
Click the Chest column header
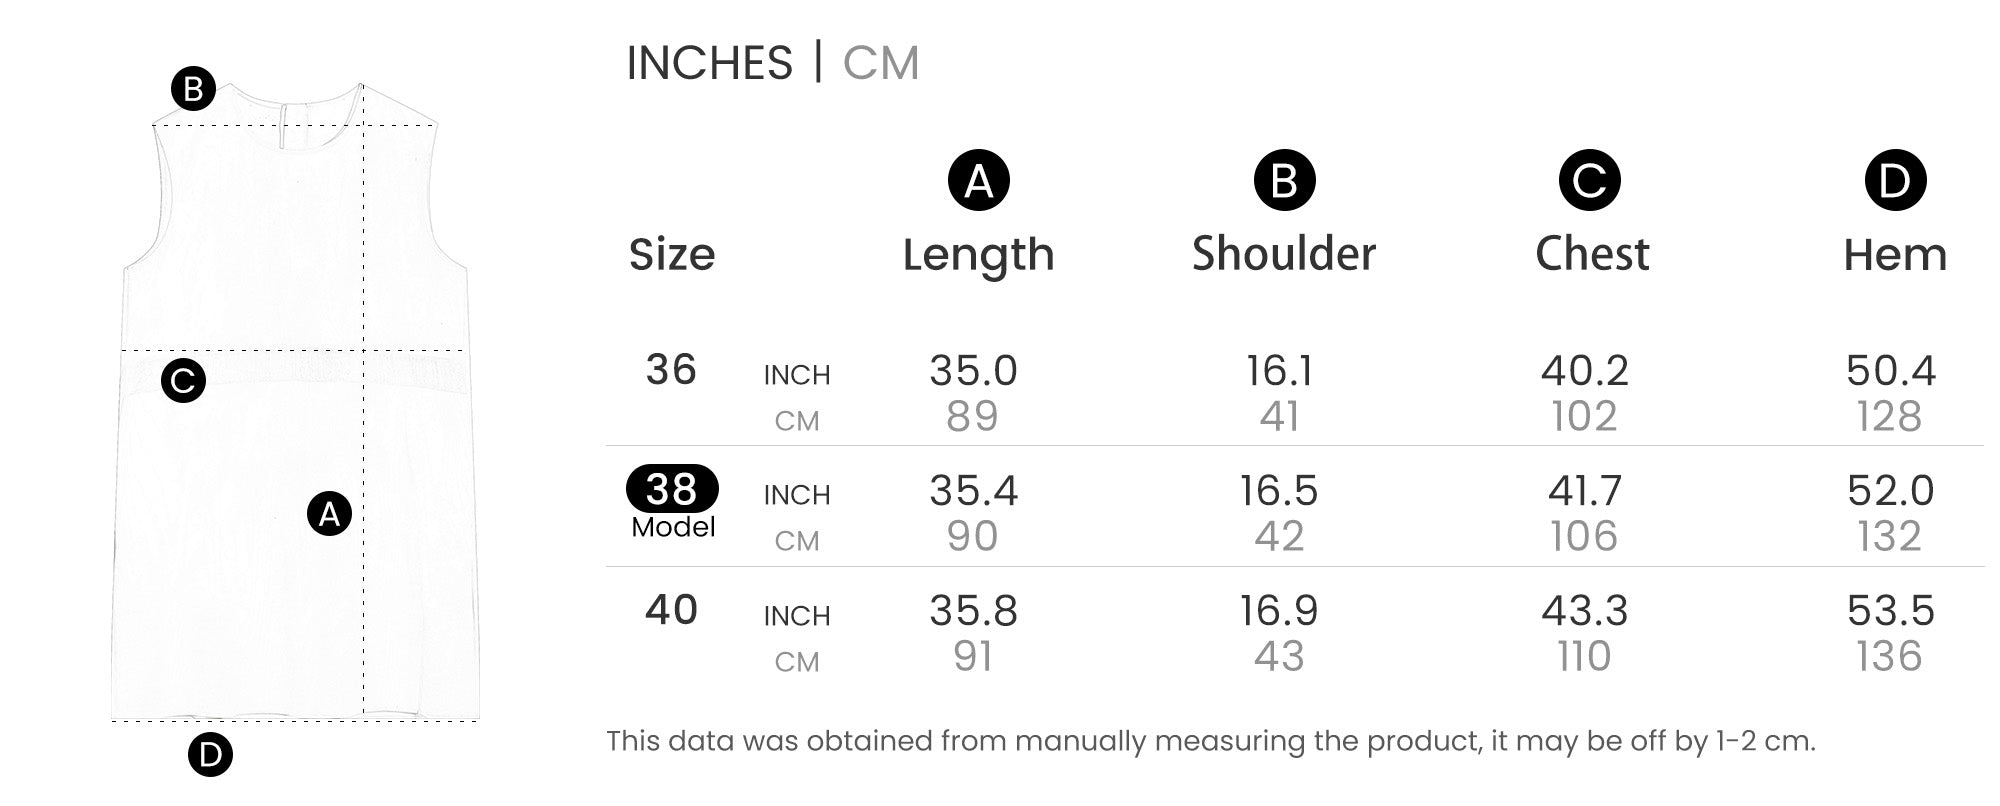(x=1592, y=254)
